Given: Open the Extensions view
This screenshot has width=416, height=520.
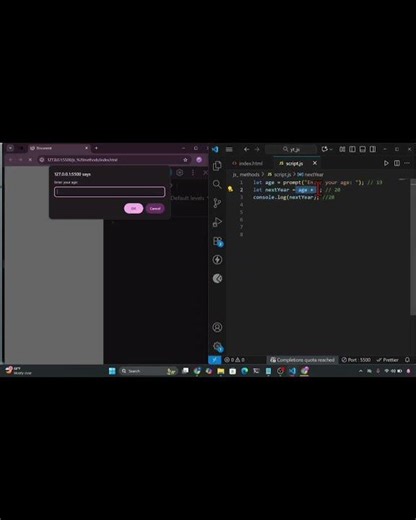Looking at the screenshot, I should (218, 241).
